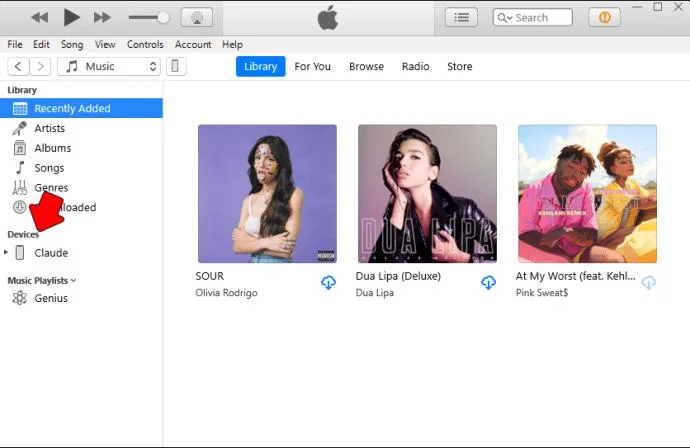This screenshot has width=690, height=448.
Task: Click the music note icon in media dropdown
Action: pos(72,66)
